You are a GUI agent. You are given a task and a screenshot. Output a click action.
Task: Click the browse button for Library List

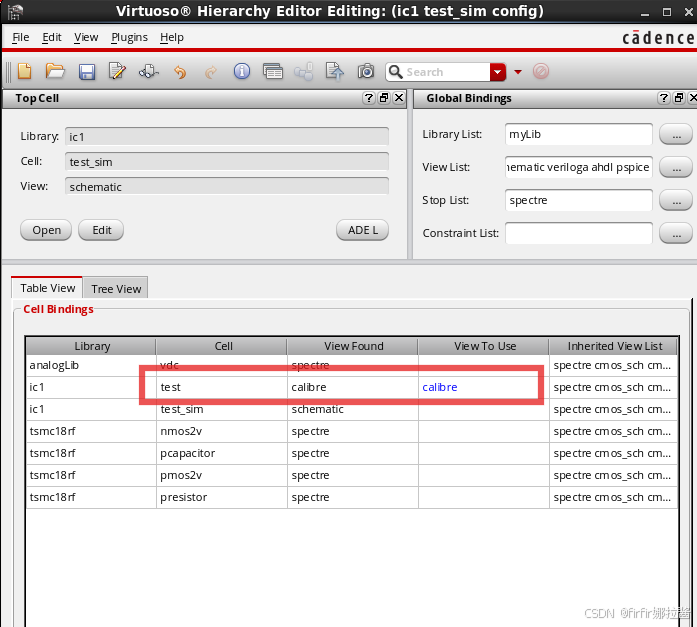click(x=676, y=134)
